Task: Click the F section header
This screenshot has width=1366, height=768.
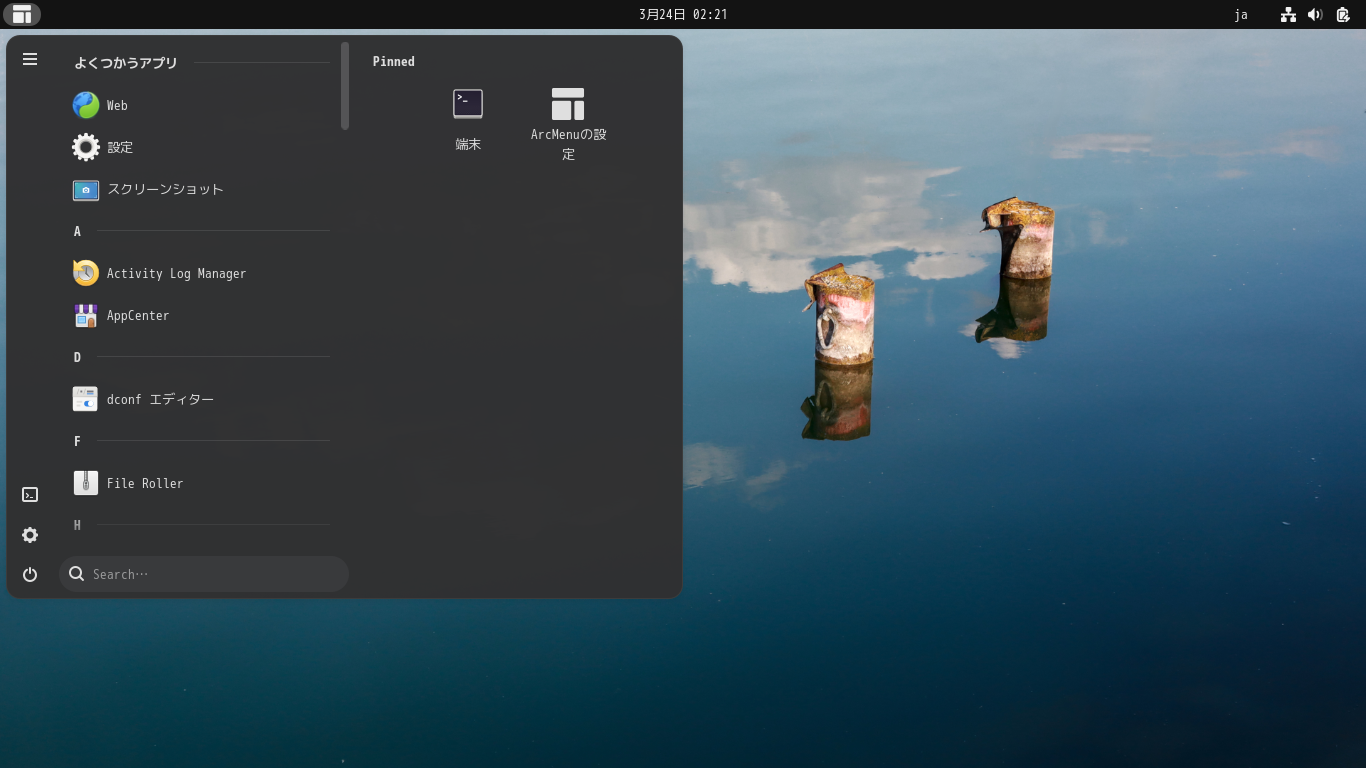Action: pos(77,441)
